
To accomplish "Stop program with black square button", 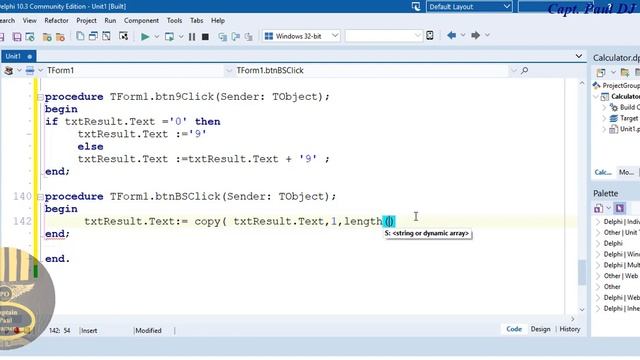I will (205, 37).
